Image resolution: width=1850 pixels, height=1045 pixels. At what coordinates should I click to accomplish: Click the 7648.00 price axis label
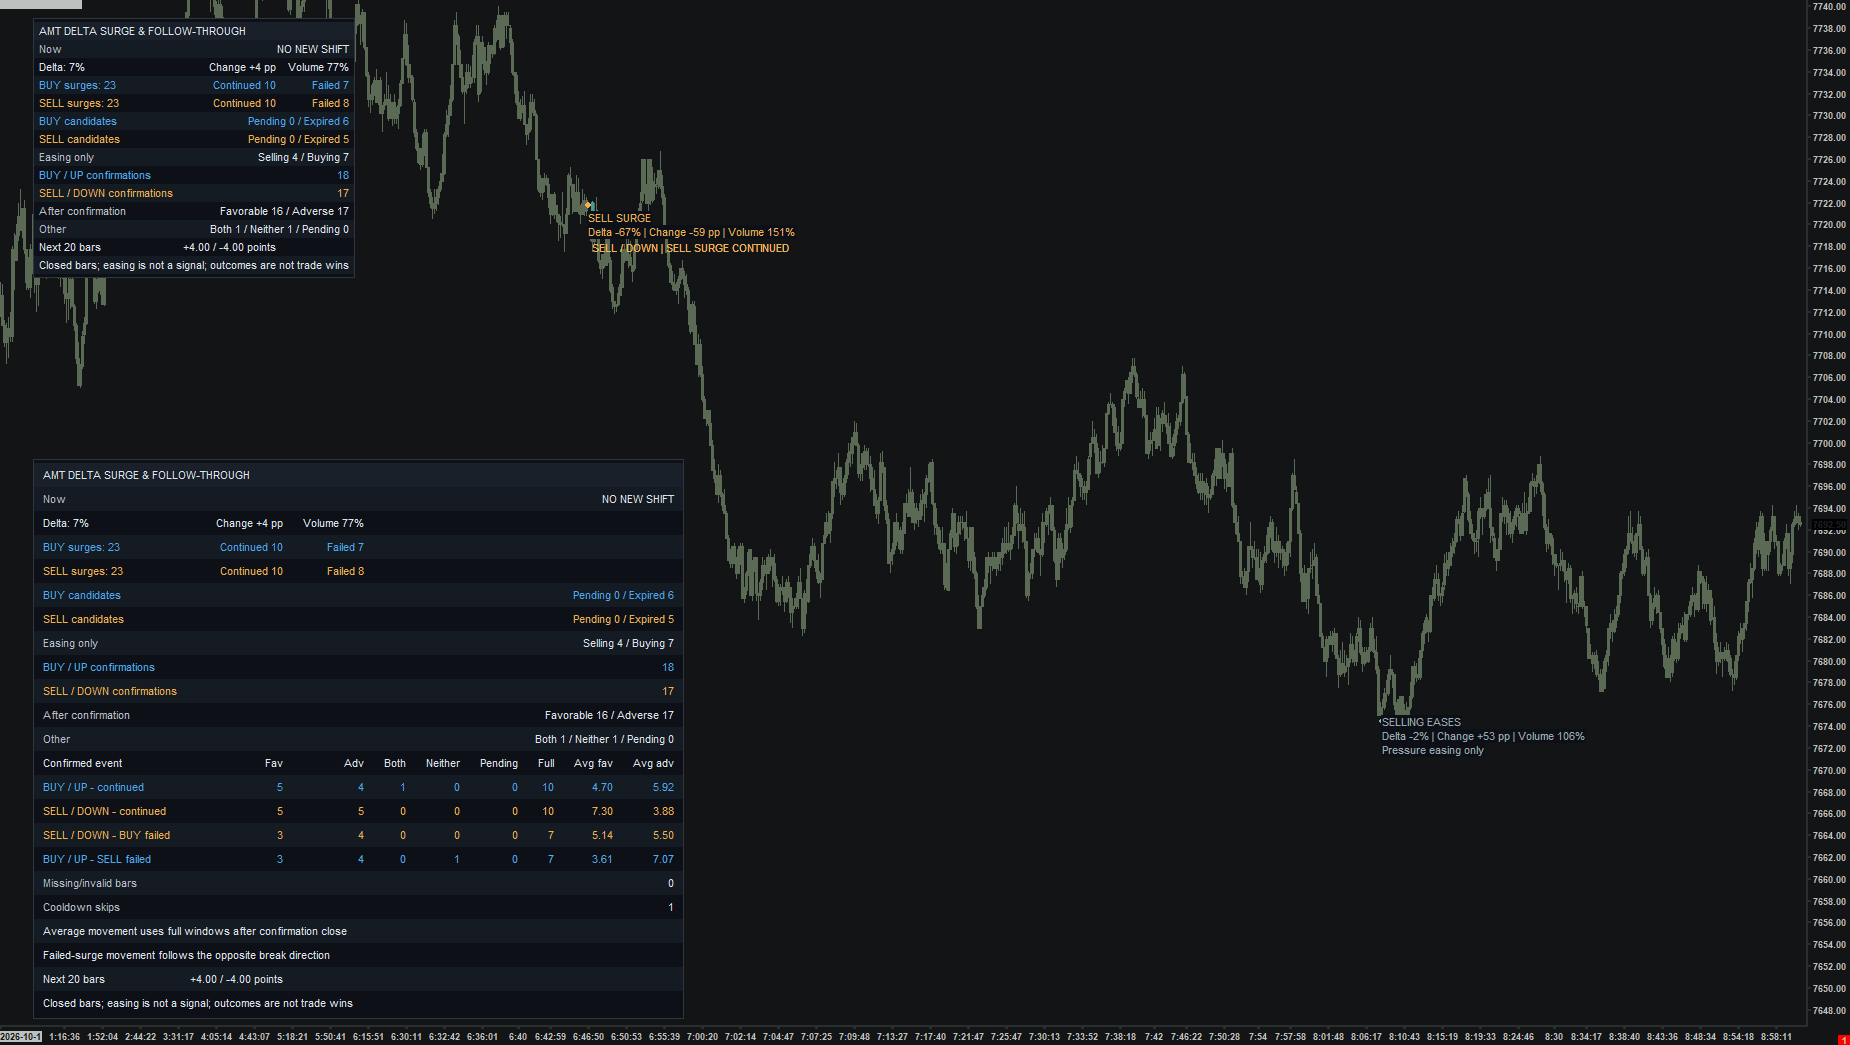click(1829, 1011)
